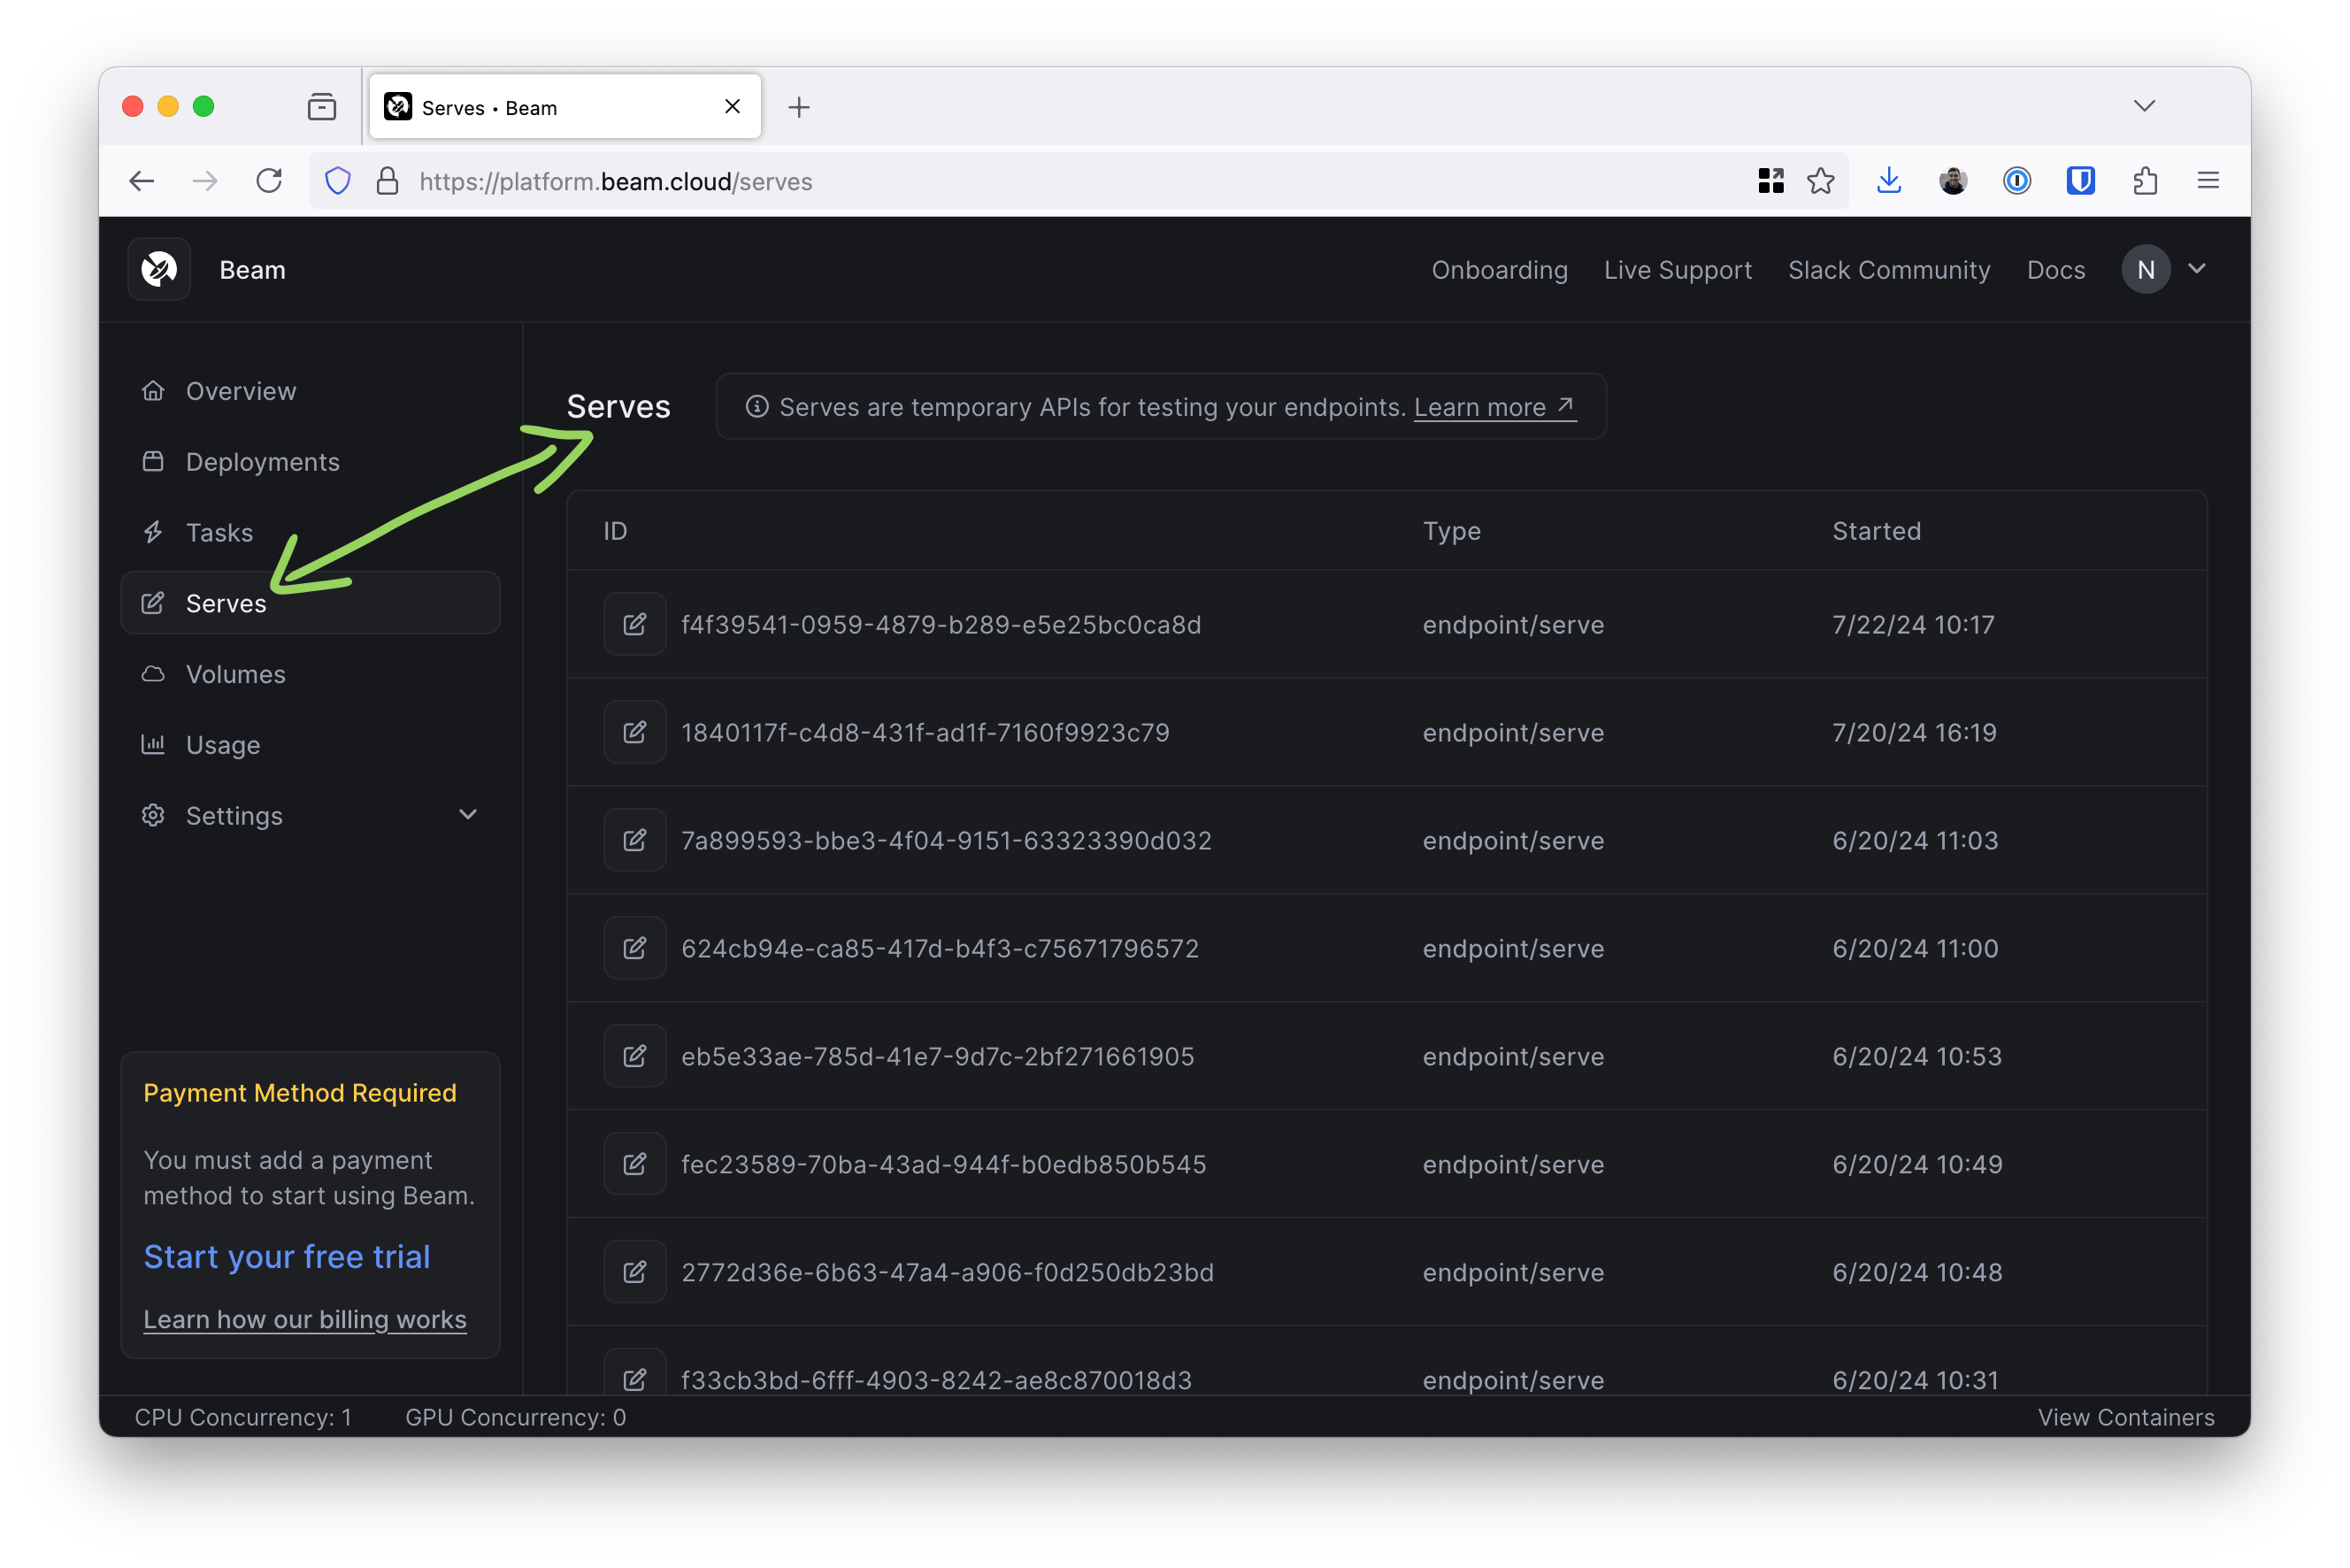Viewport: 2350px width, 1568px height.
Task: Open serve 624cb94e row edit icon
Action: point(635,948)
